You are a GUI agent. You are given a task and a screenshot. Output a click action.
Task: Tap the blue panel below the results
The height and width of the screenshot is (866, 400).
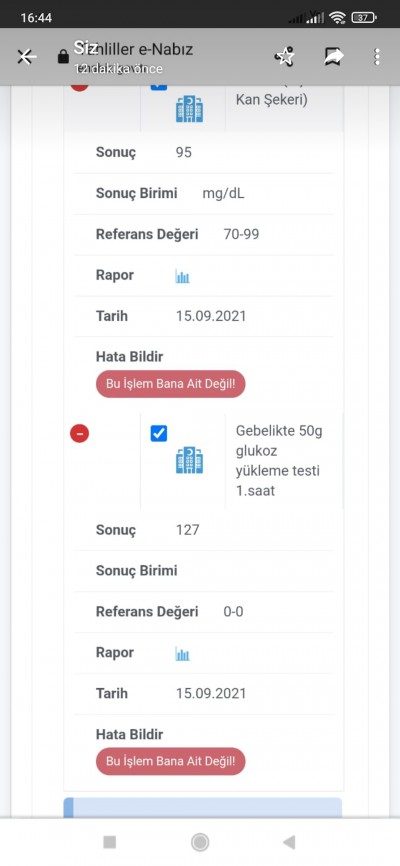pos(203,807)
